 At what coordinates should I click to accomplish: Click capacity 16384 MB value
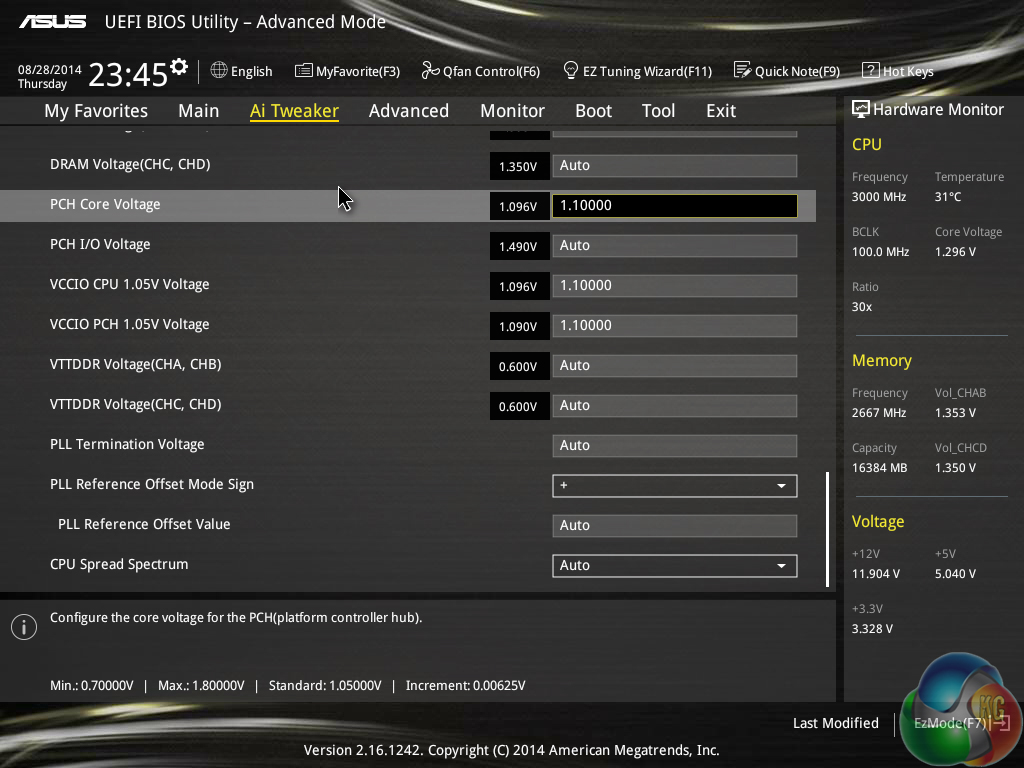click(879, 468)
